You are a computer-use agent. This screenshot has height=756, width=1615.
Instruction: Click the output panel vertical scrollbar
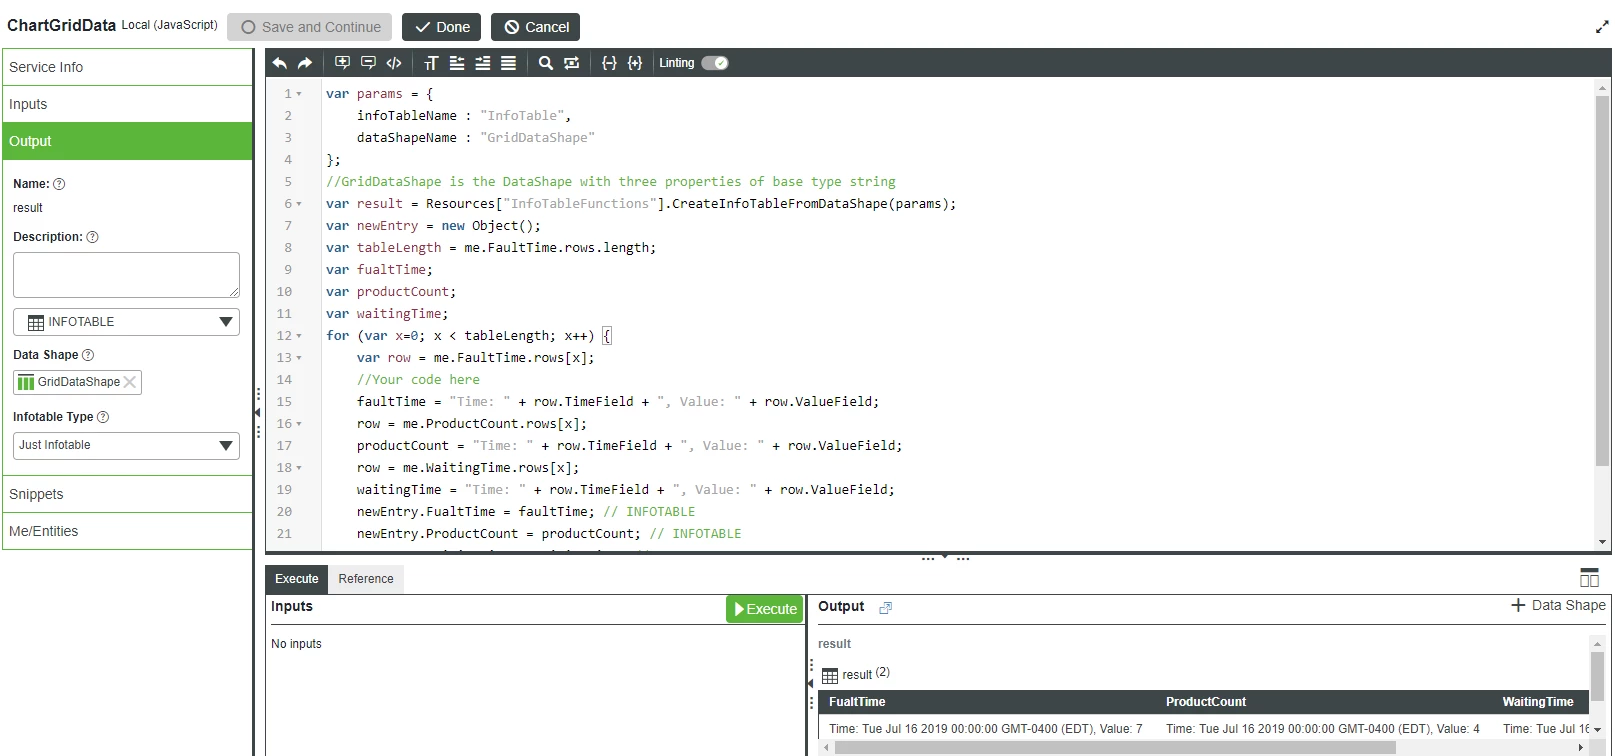(x=1597, y=677)
